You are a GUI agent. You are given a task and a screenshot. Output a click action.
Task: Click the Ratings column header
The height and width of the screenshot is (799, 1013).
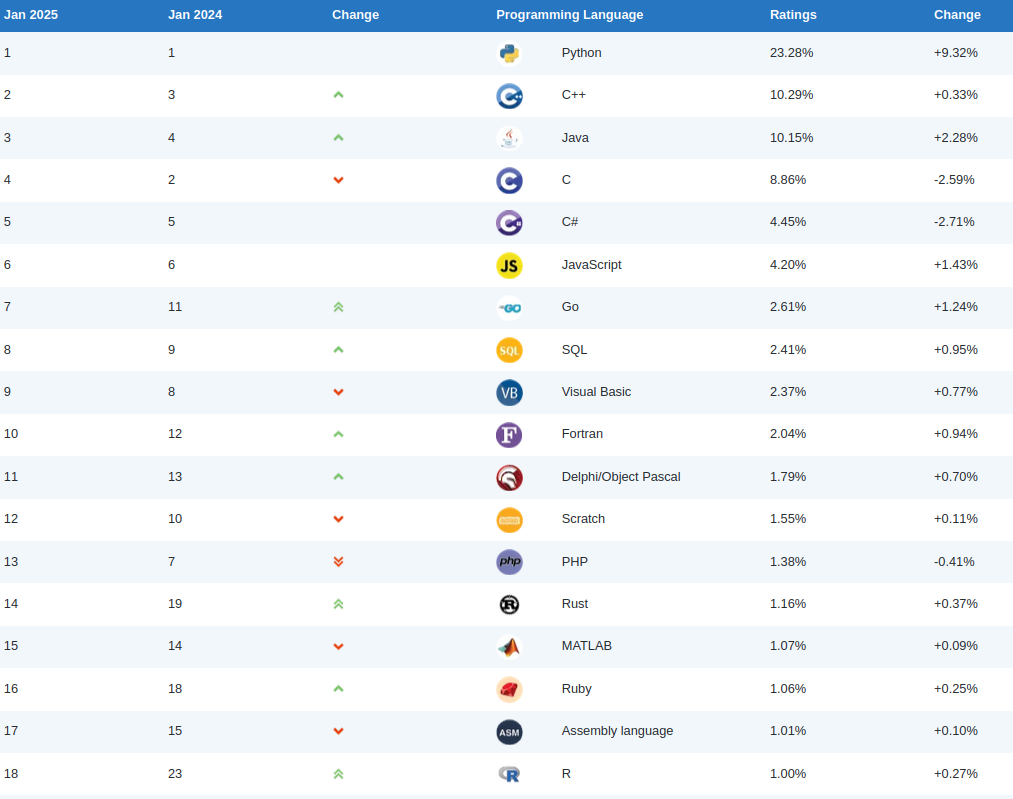(x=793, y=15)
